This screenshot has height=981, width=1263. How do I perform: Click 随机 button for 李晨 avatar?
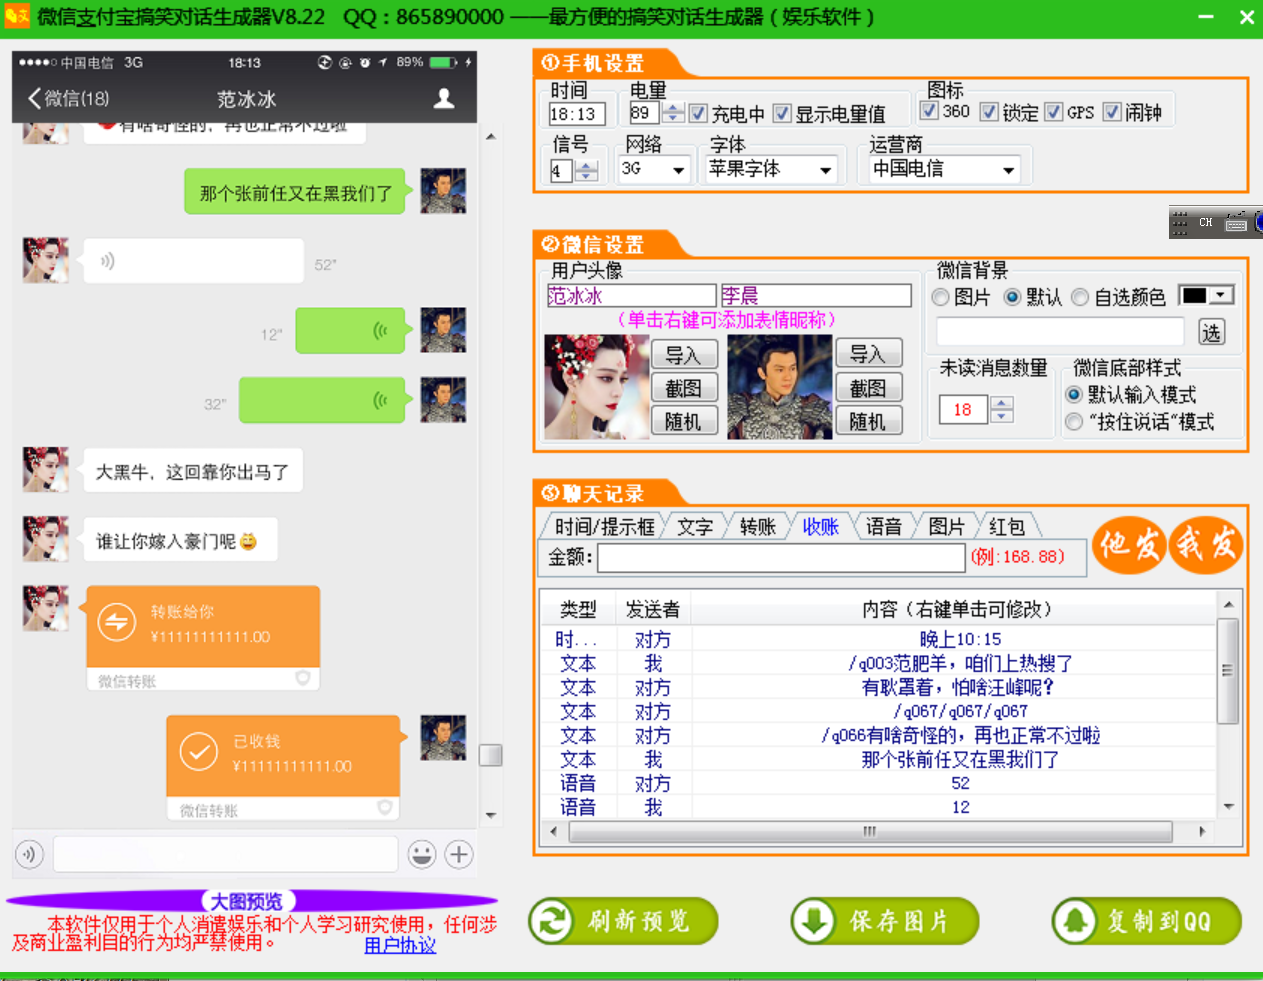[868, 421]
